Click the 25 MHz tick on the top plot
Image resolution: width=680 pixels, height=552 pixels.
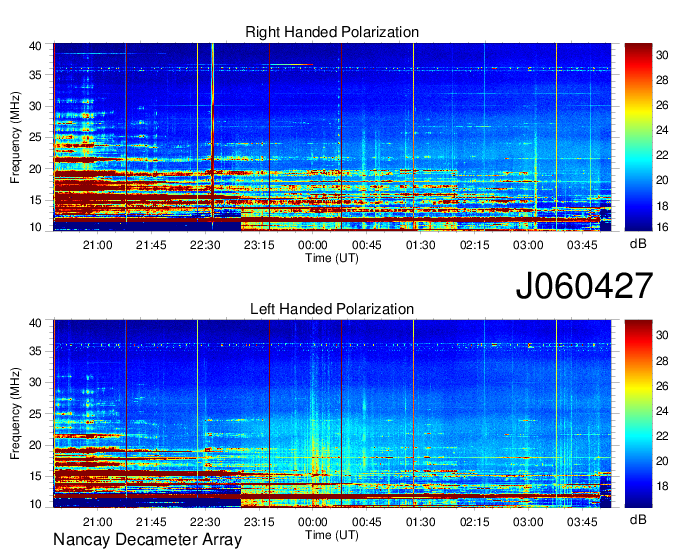[x=36, y=137]
